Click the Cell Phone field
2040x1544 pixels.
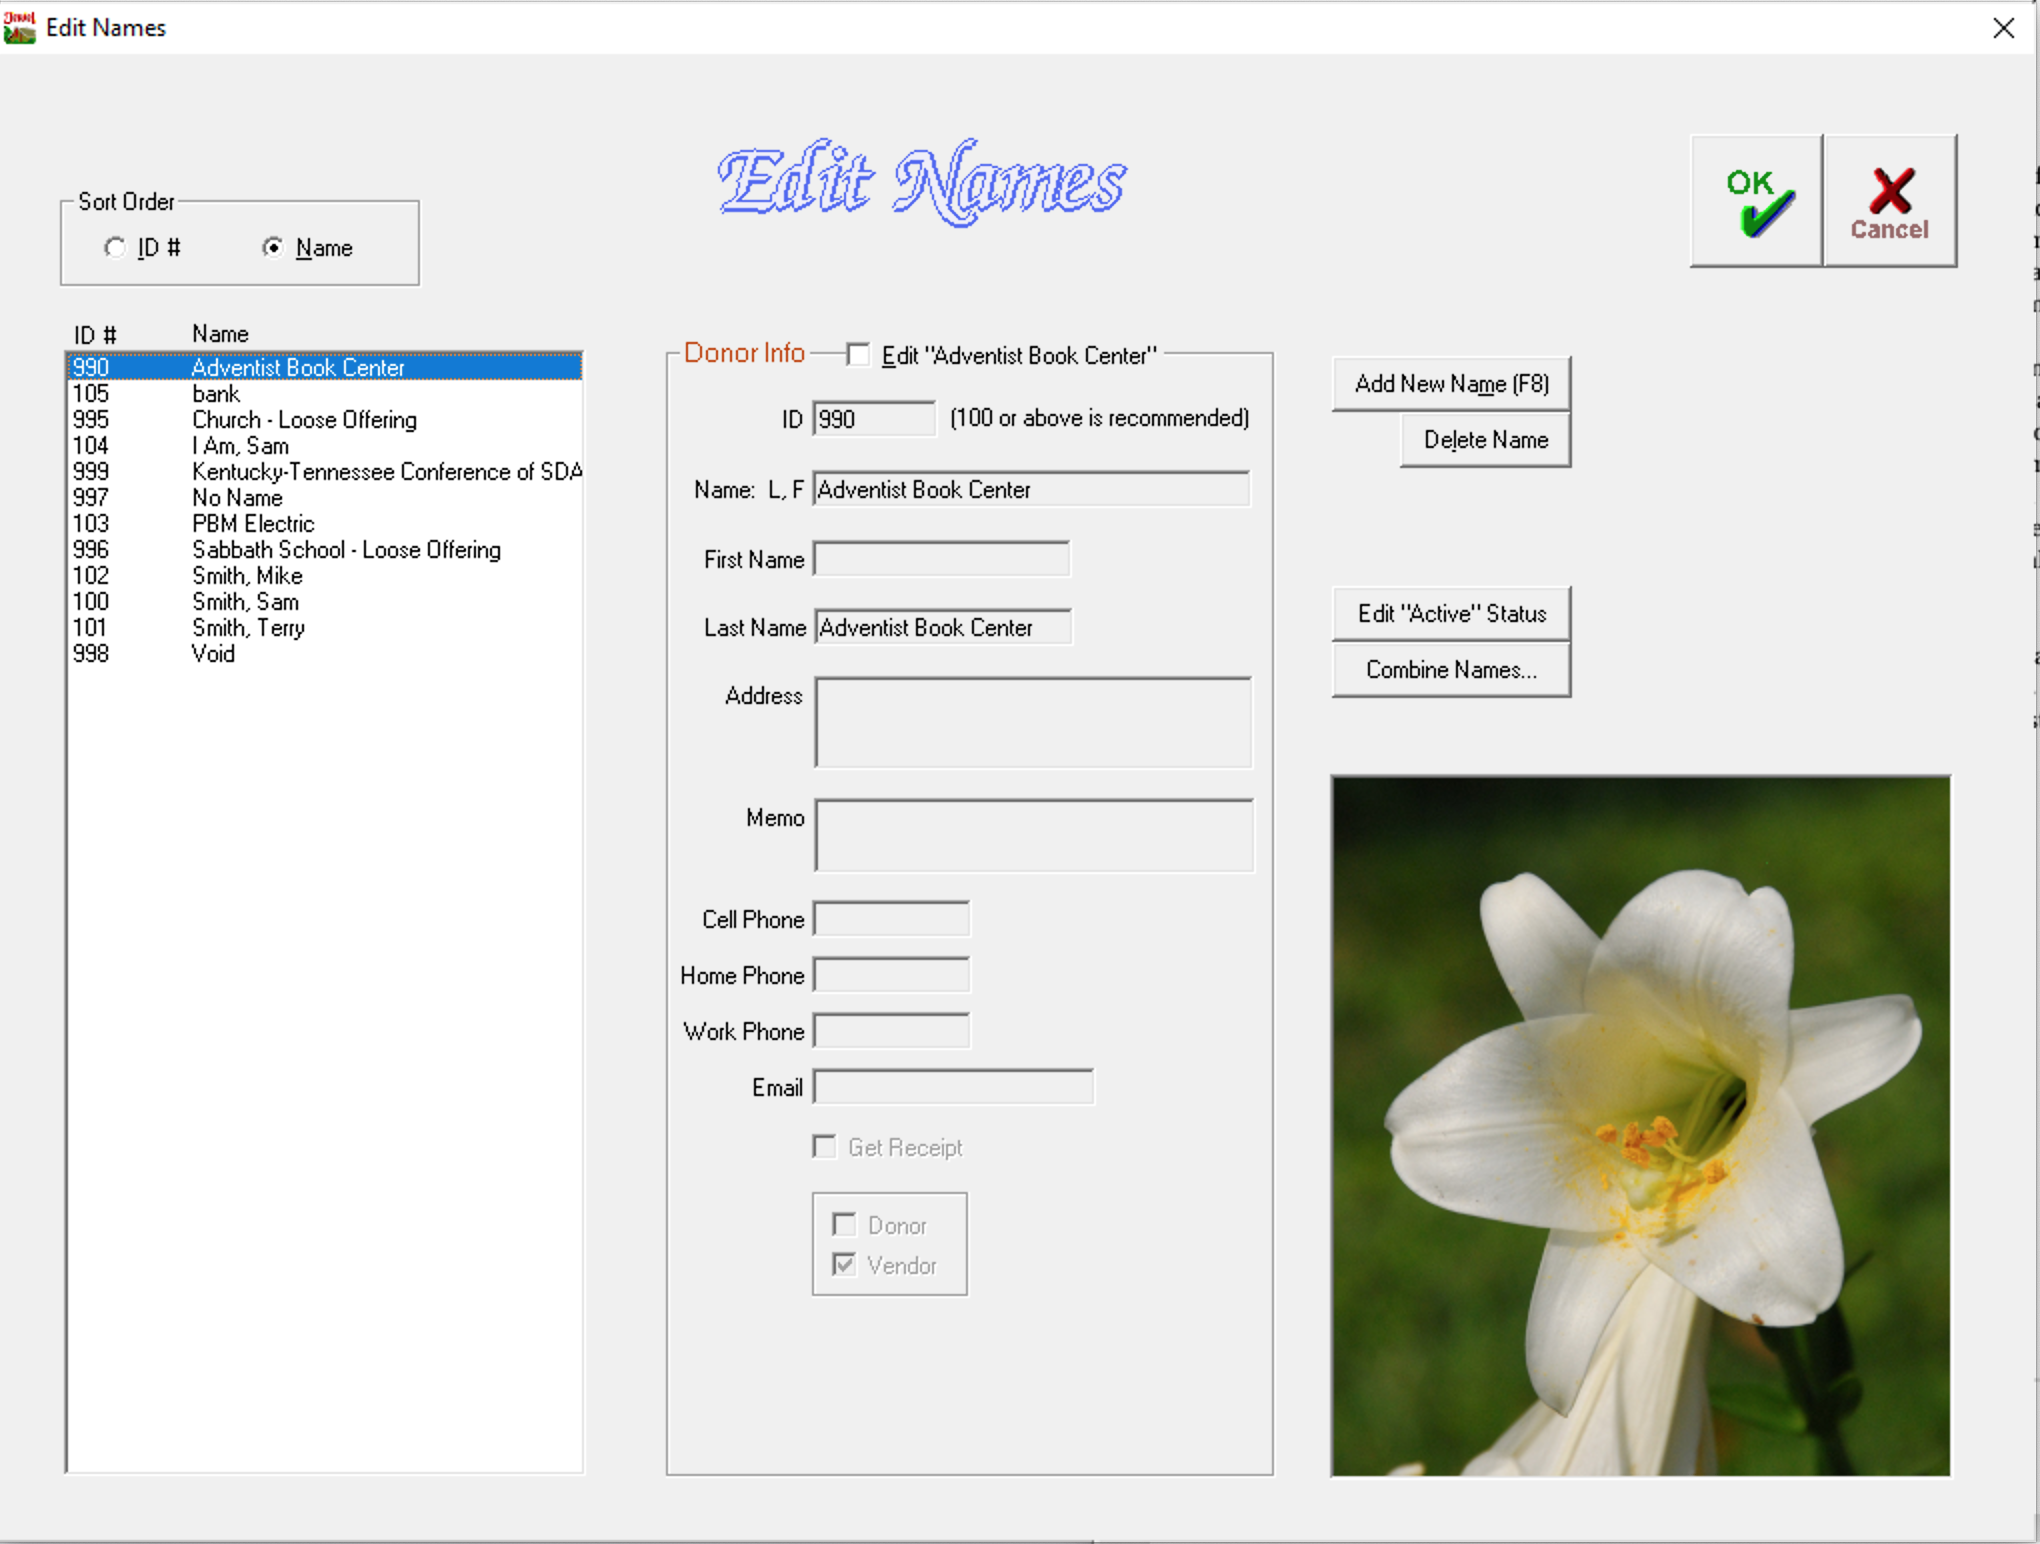pos(891,919)
